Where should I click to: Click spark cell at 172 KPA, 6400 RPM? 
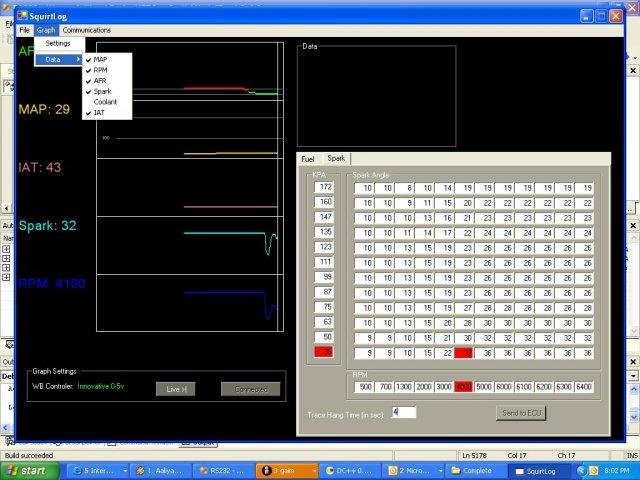[584, 188]
